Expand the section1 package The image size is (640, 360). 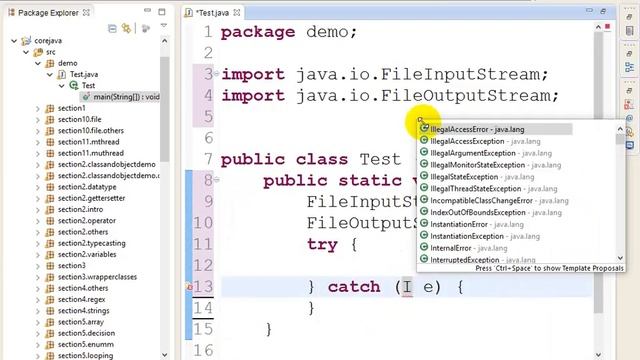tap(38, 109)
